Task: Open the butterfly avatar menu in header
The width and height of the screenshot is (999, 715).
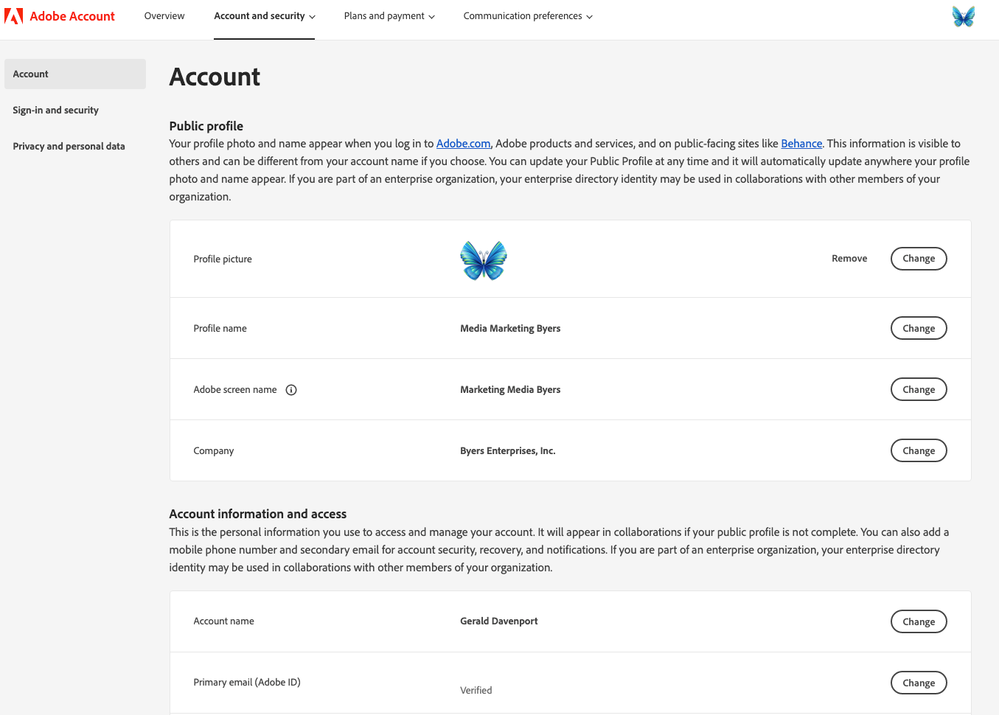Action: (963, 17)
